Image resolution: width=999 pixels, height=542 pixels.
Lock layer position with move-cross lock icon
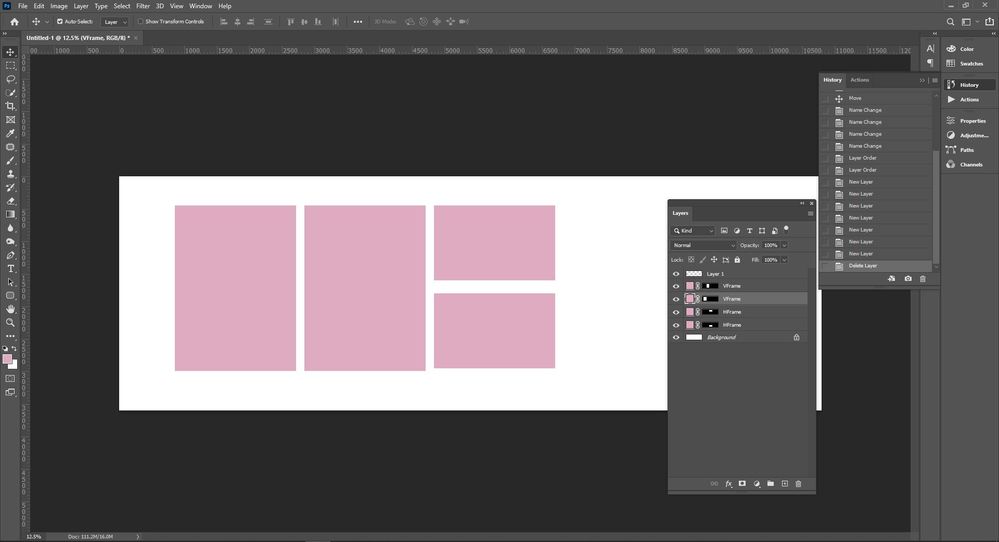tap(714, 260)
